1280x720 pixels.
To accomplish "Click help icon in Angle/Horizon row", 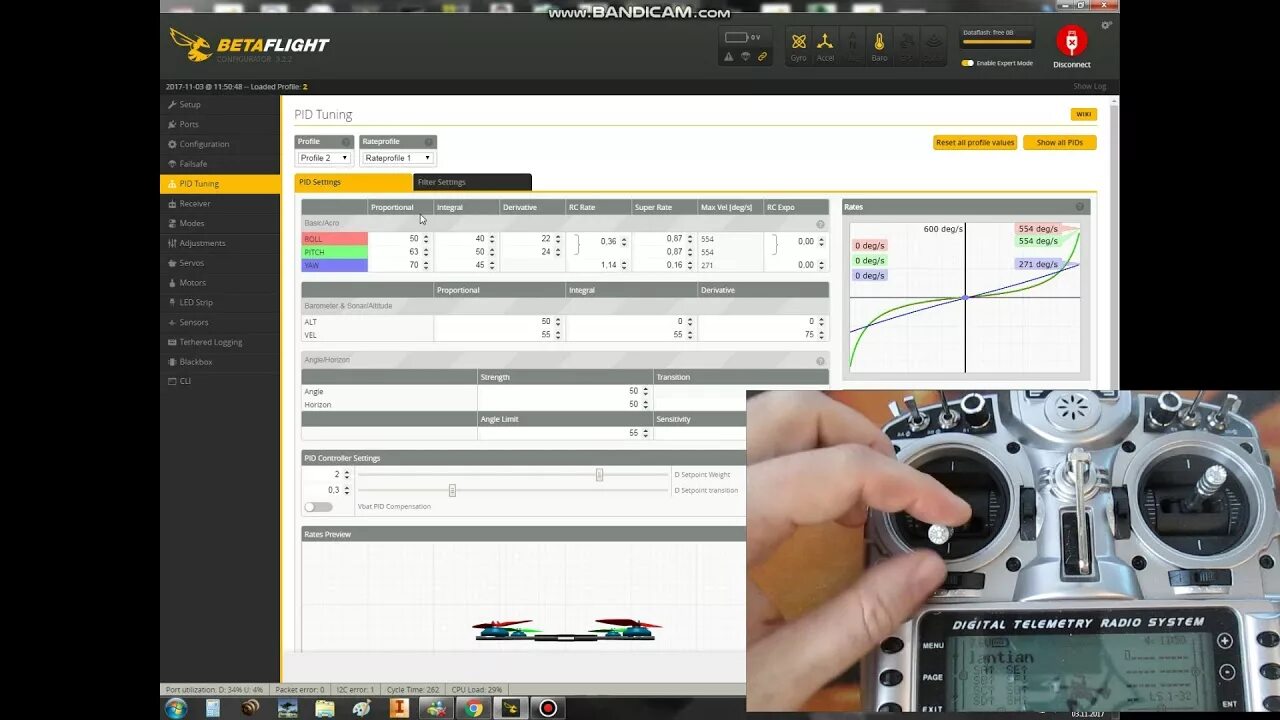I will [821, 361].
